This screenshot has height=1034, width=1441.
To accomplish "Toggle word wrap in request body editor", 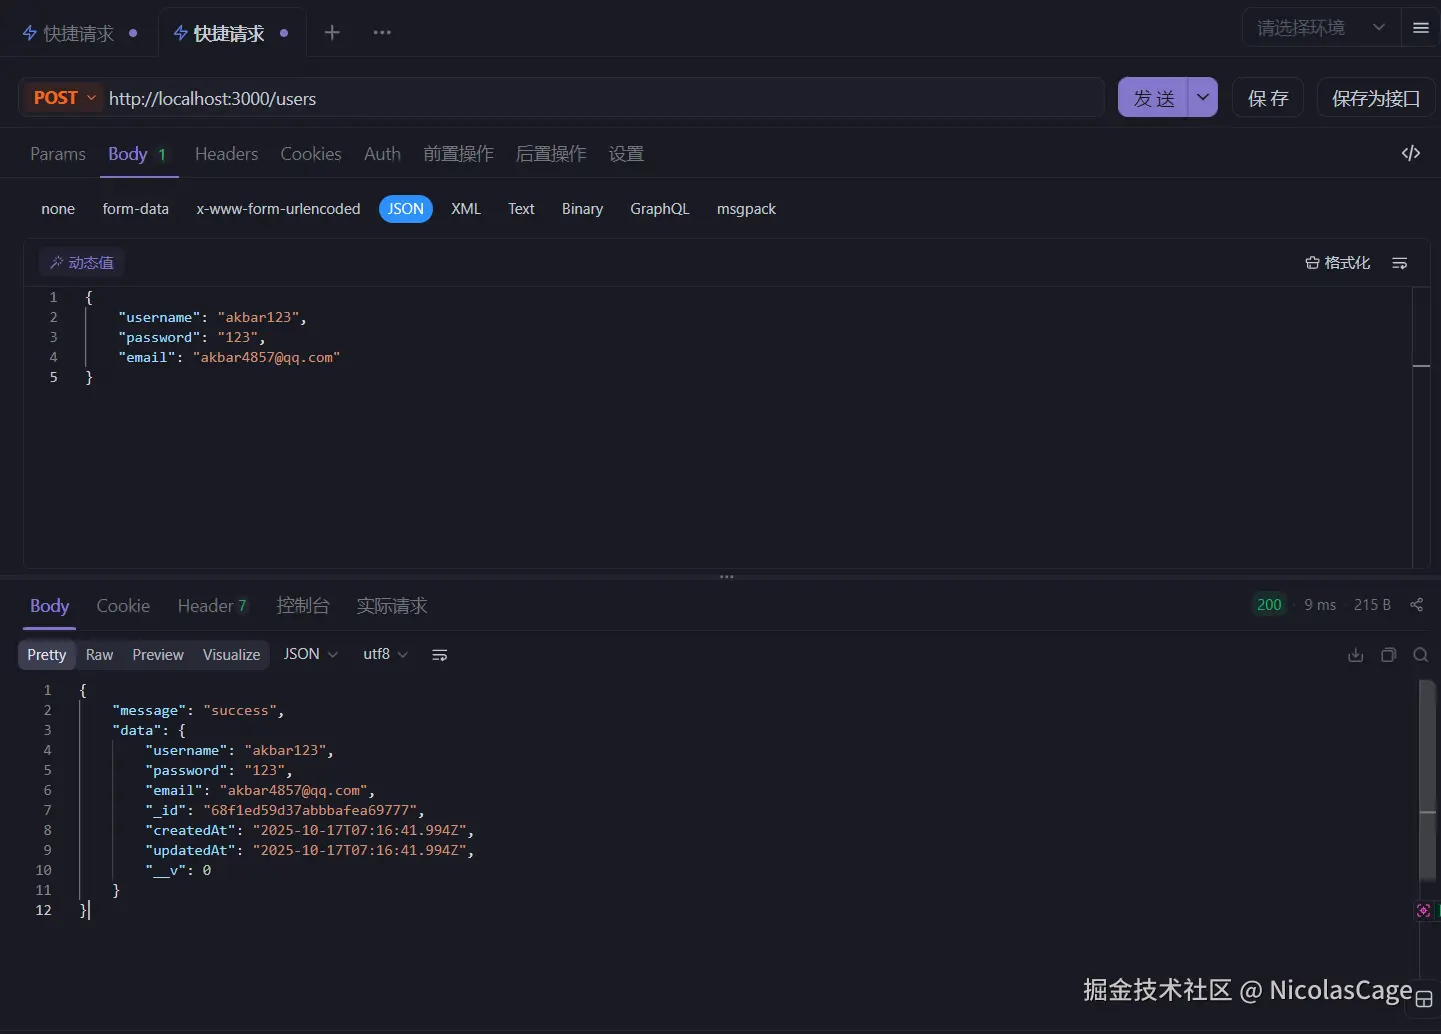I will [1400, 263].
